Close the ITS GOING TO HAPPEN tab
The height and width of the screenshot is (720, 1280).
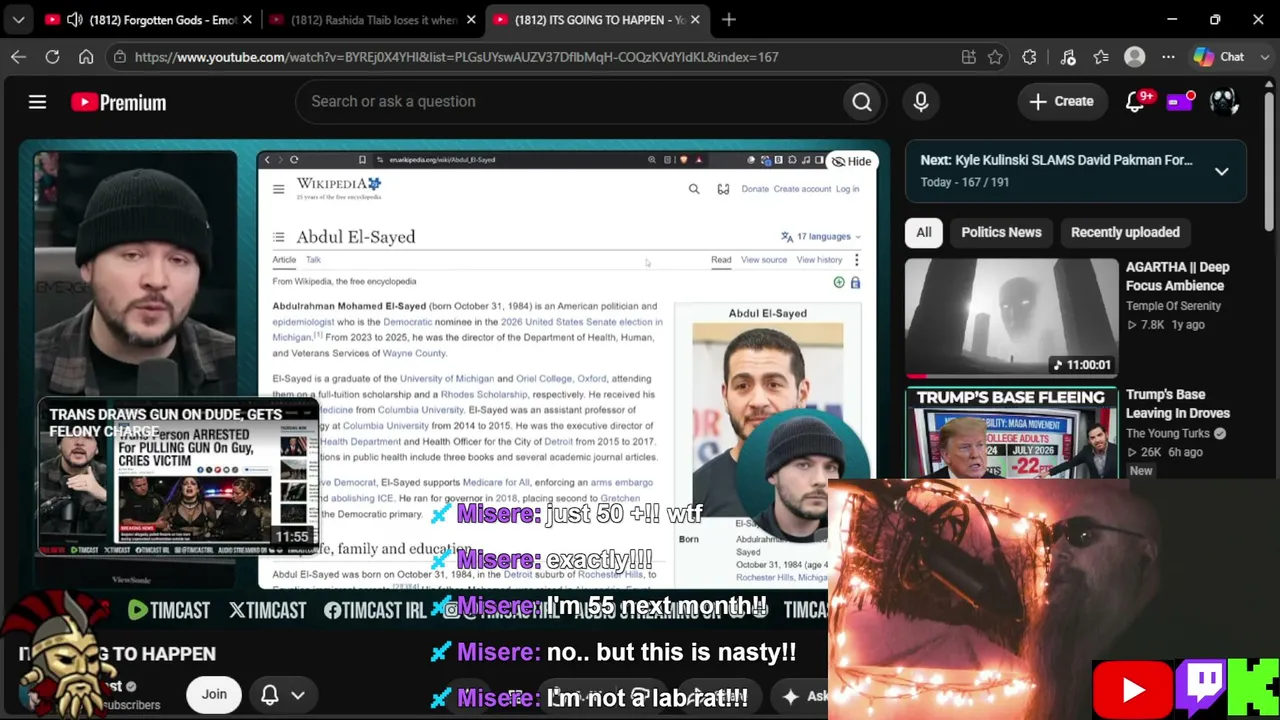click(695, 20)
